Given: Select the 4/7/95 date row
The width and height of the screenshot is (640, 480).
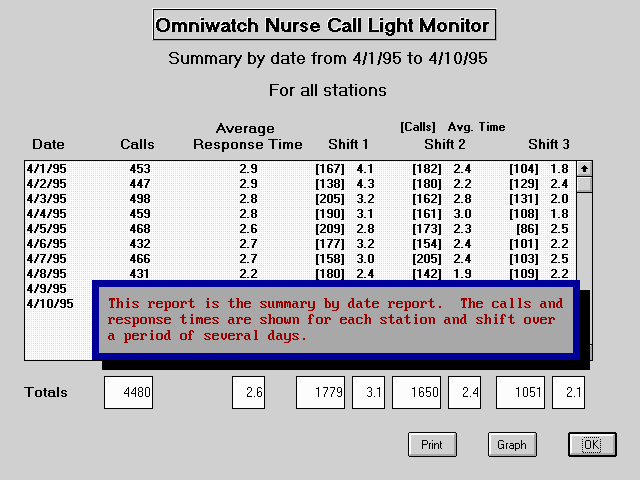Looking at the screenshot, I should point(300,259).
